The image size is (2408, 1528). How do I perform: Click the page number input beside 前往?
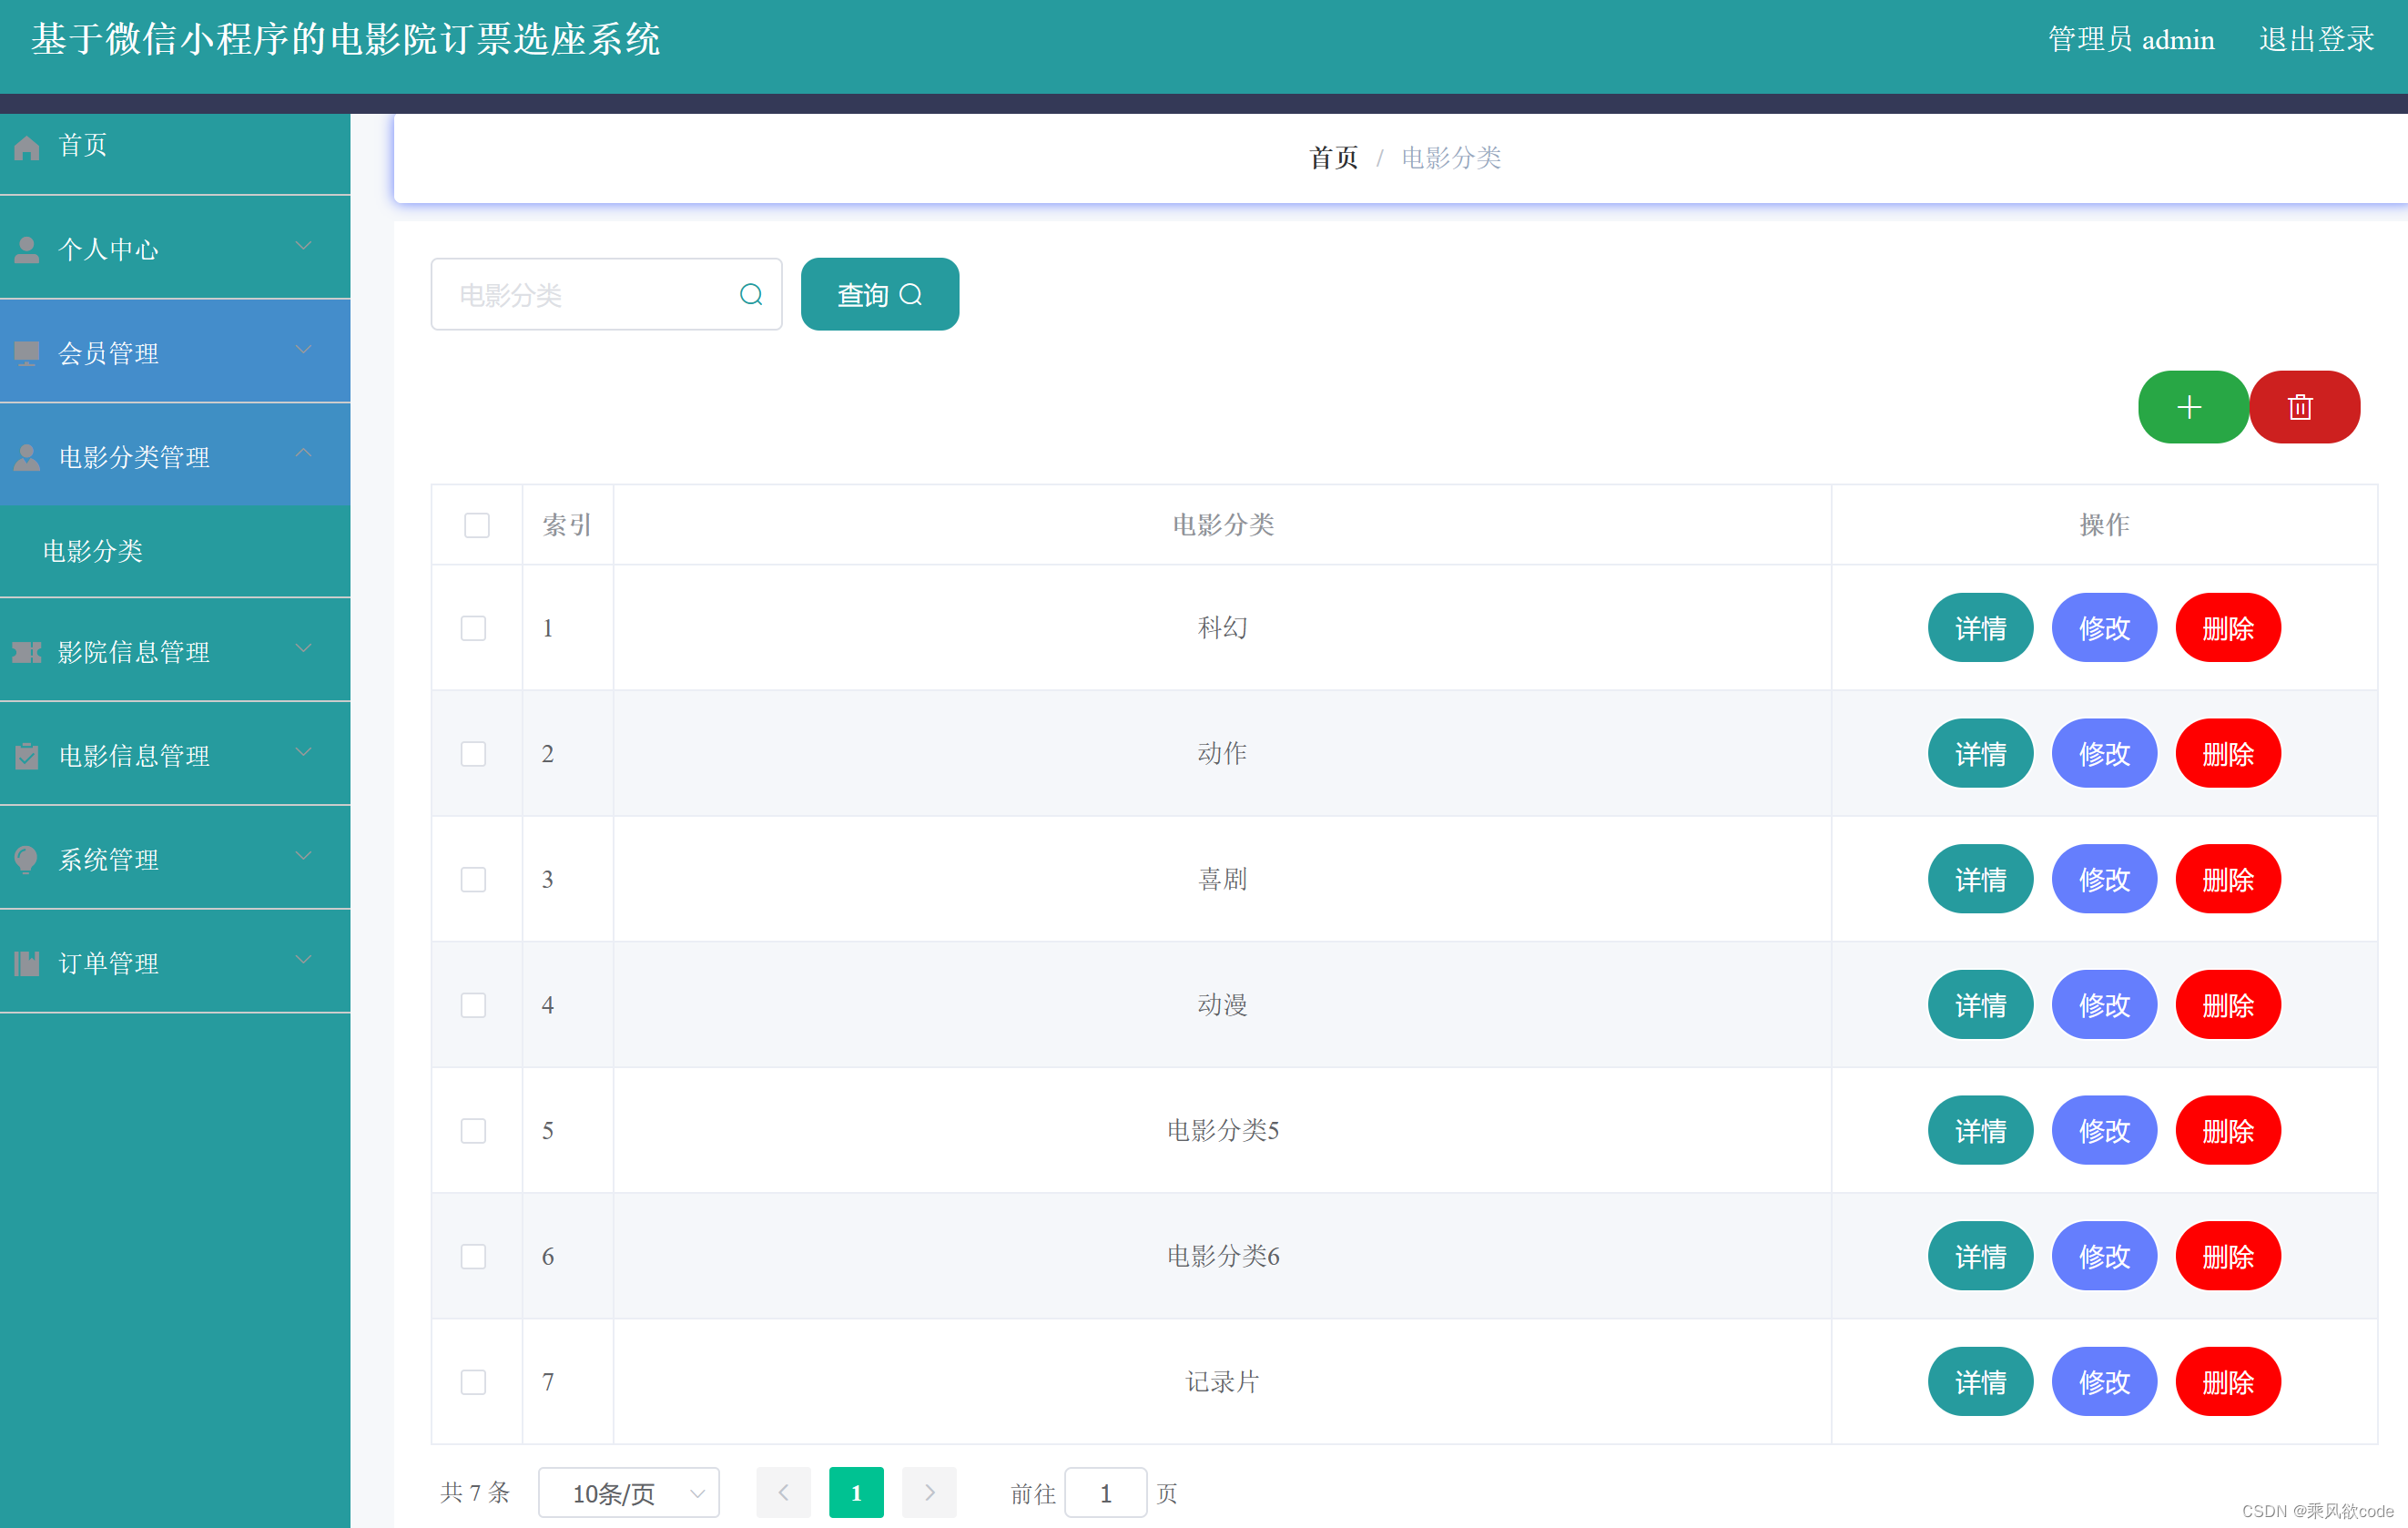point(1106,1492)
